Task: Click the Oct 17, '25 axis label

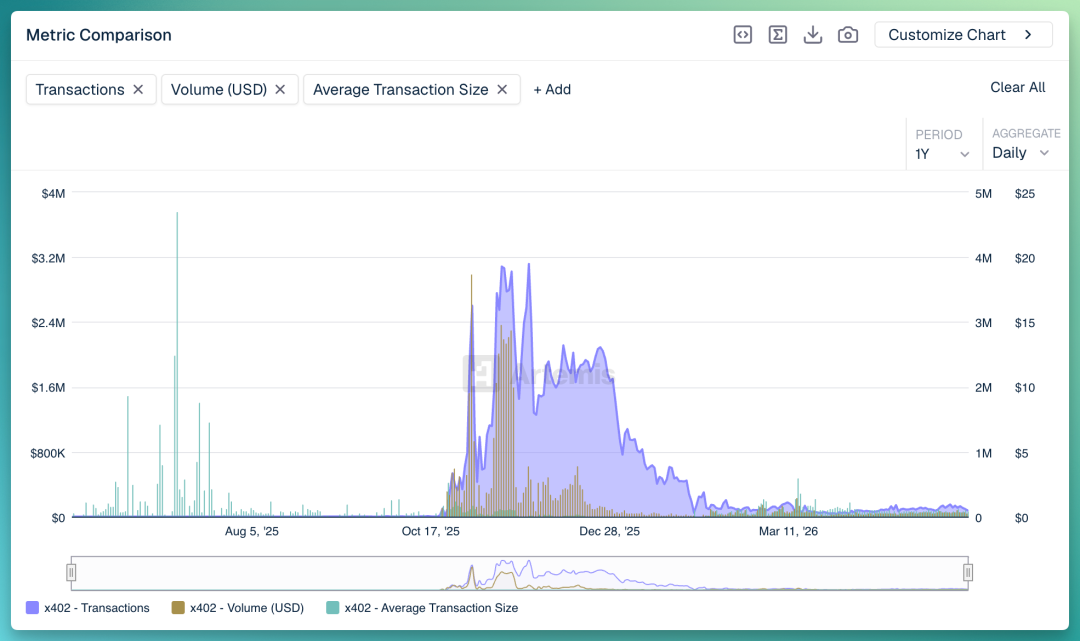Action: point(430,532)
